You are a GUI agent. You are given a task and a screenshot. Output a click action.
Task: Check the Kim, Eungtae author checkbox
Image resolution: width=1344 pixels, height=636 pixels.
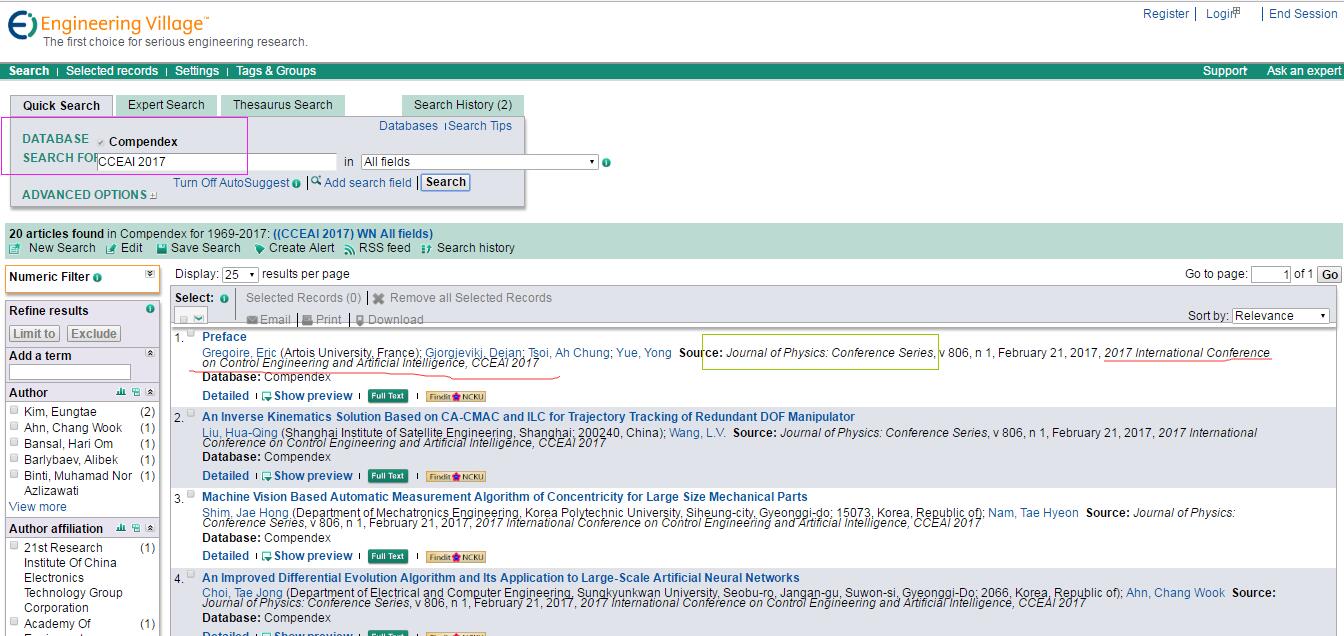14,411
